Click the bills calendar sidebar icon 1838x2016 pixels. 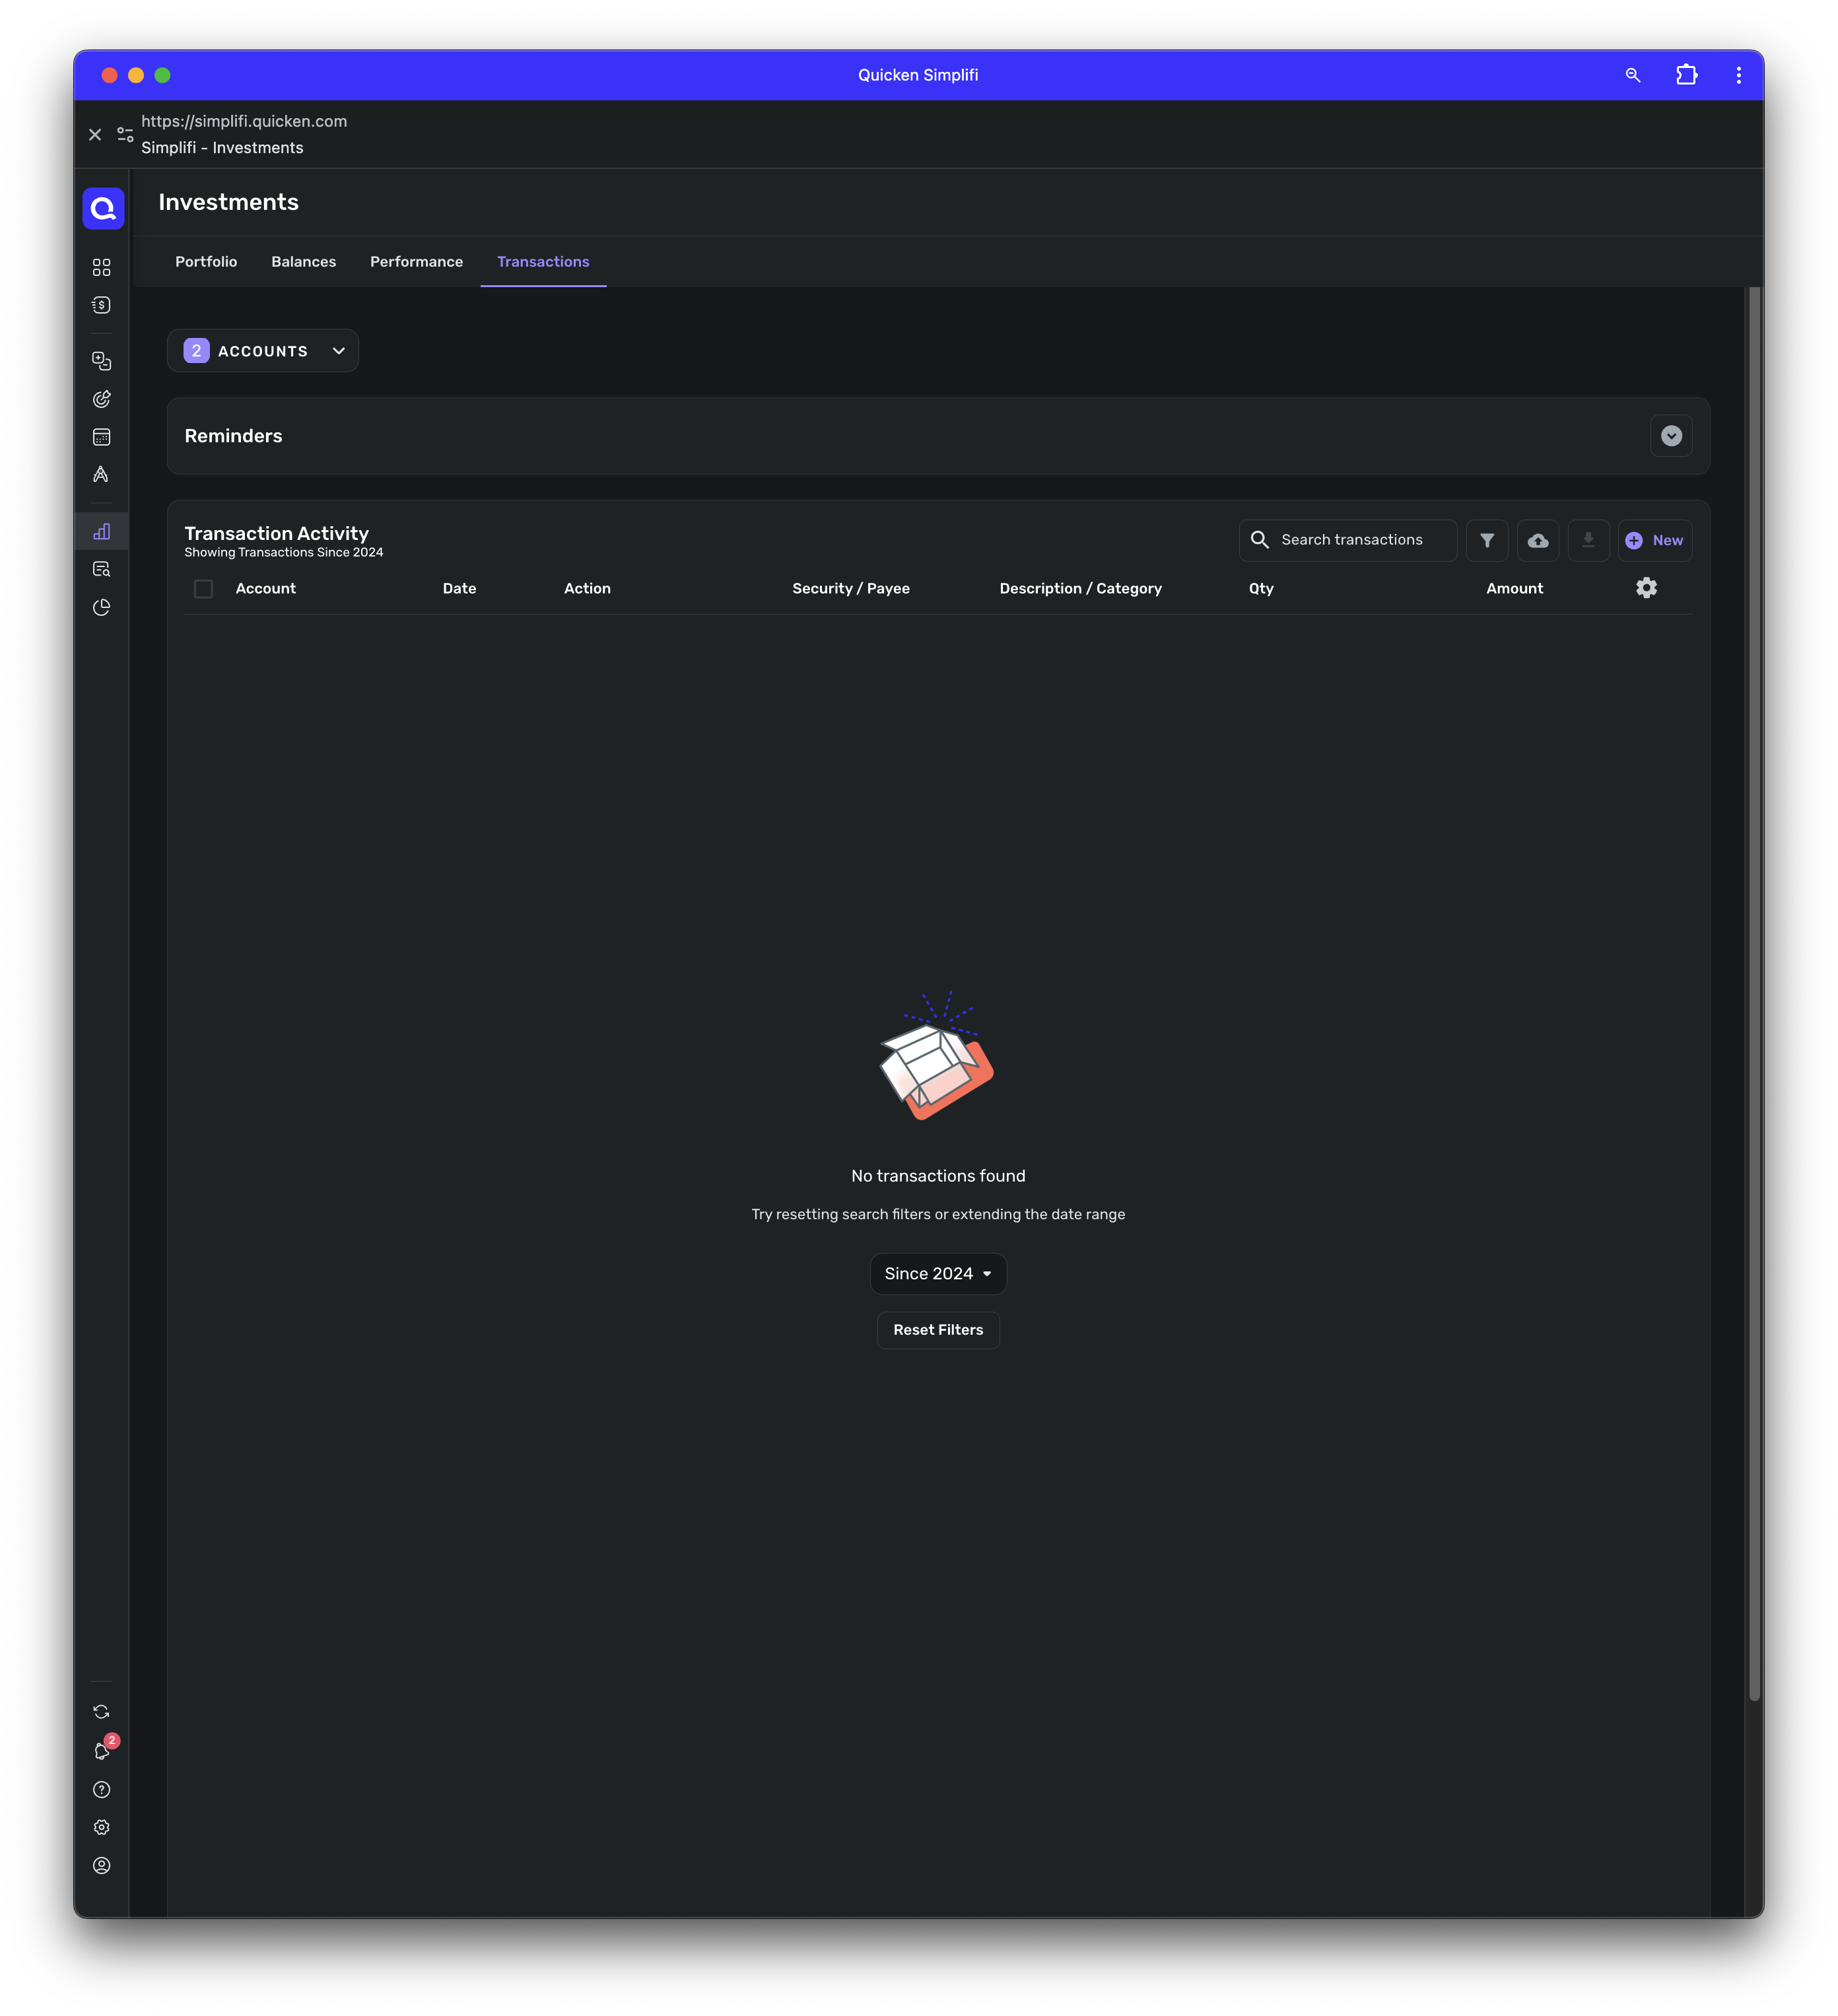[x=101, y=437]
